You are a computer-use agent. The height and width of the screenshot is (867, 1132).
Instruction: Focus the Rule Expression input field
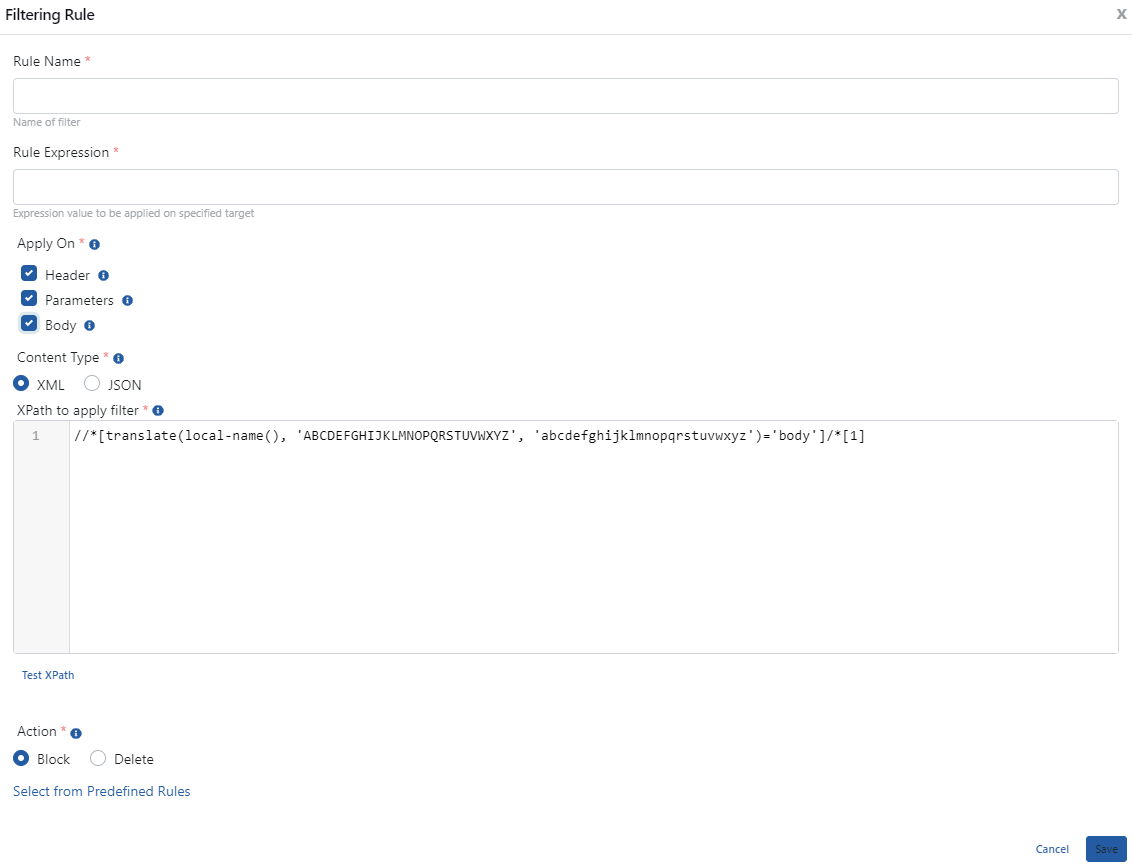coord(565,187)
